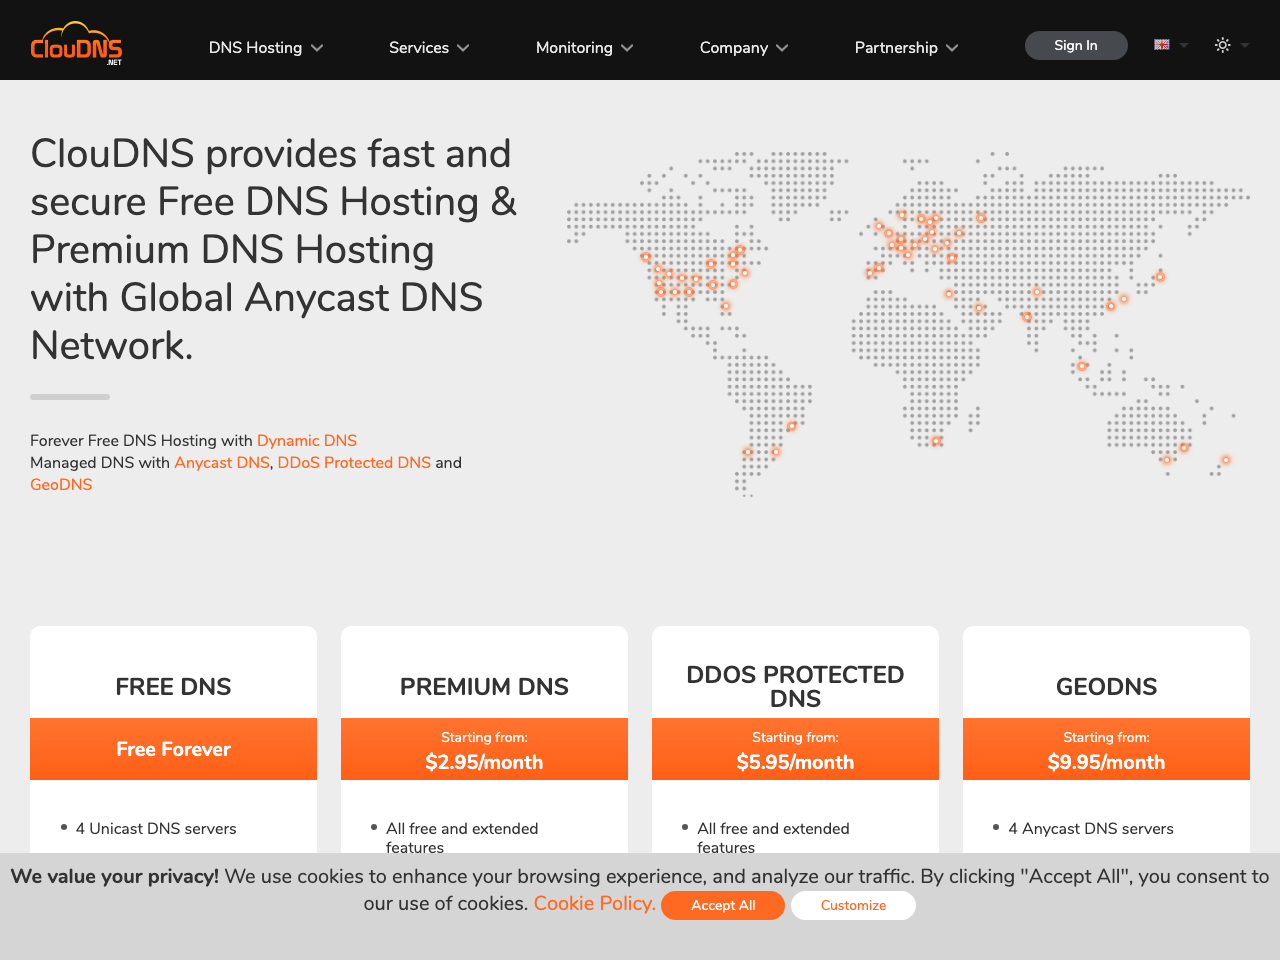Expand the DNS Hosting menu chevron
Image resolution: width=1280 pixels, height=960 pixels.
point(317,48)
